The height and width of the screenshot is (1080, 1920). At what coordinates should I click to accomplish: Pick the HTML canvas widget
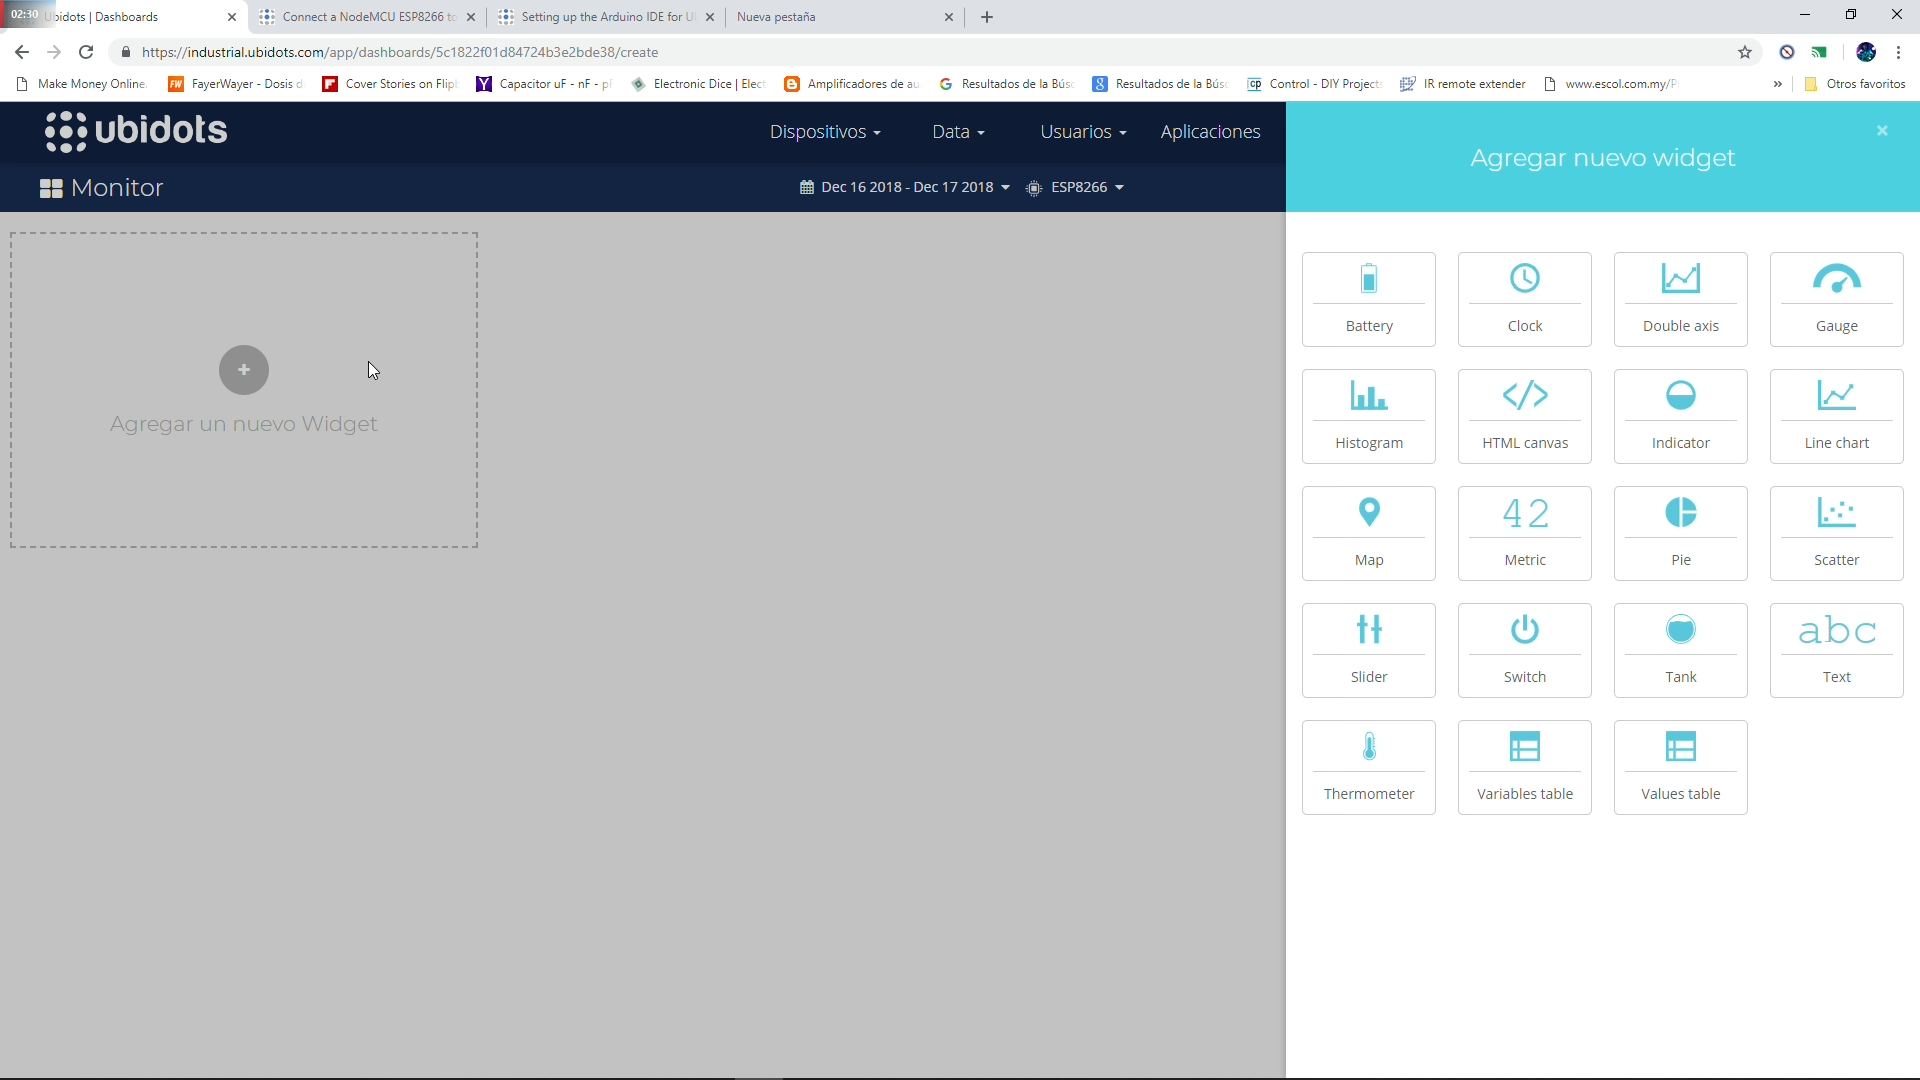(x=1524, y=415)
